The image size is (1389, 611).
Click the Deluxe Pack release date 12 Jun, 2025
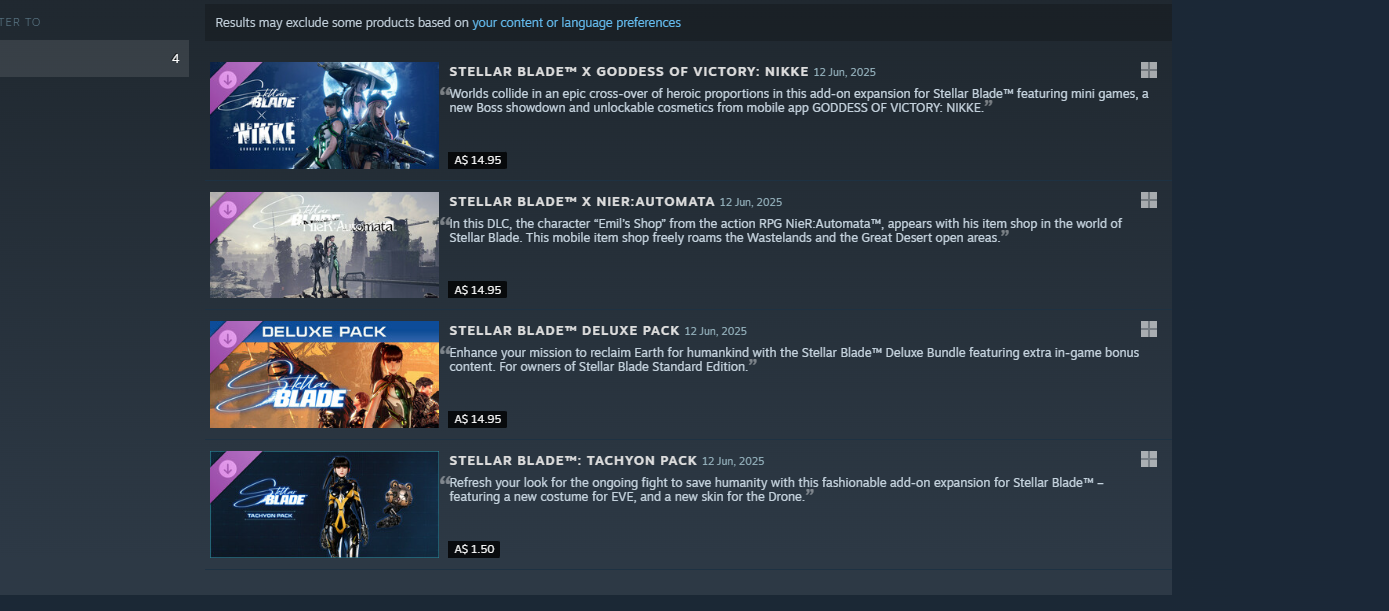[x=716, y=331]
